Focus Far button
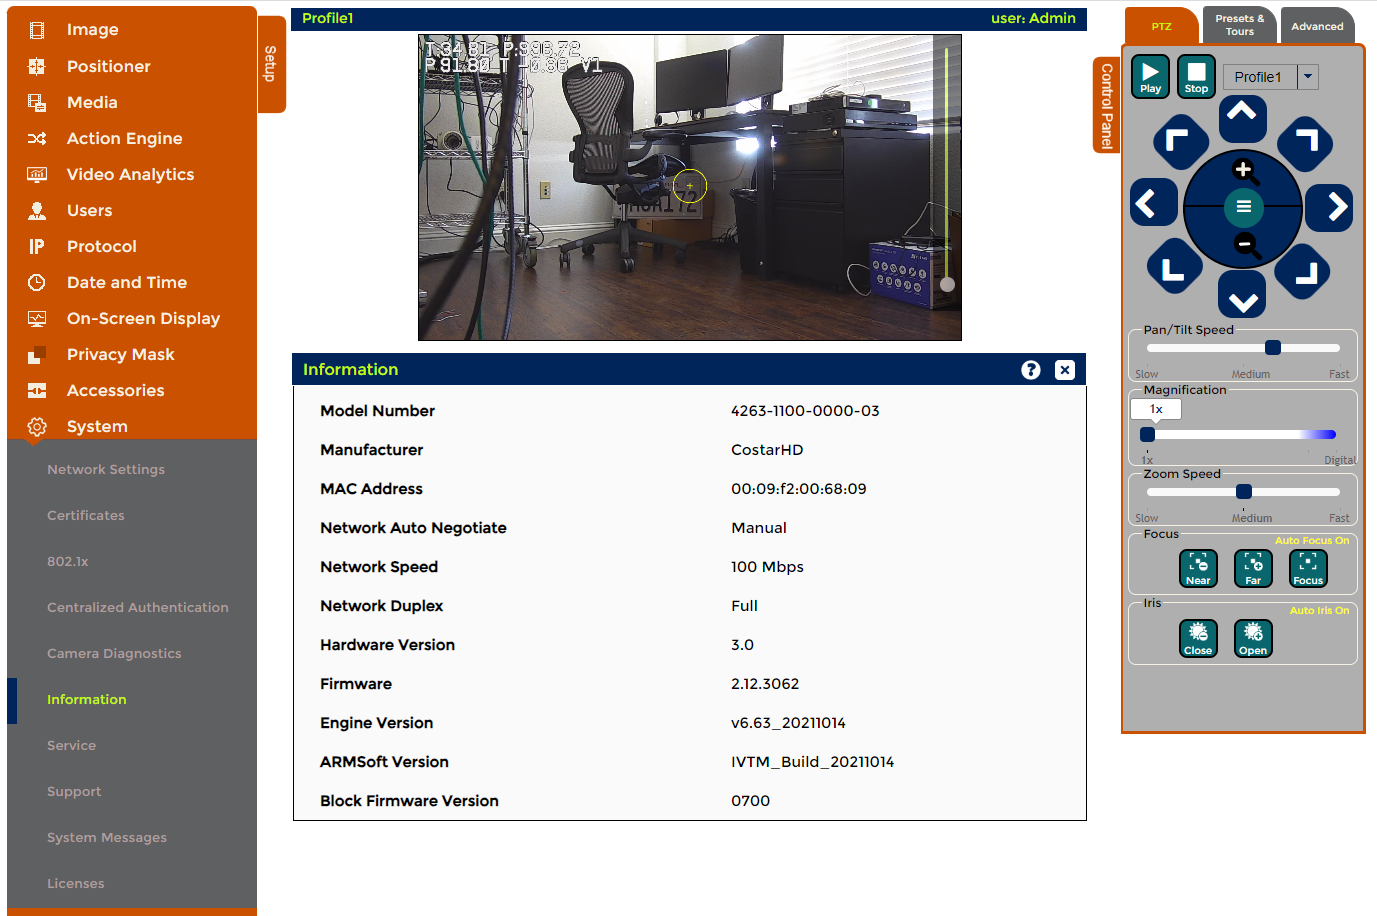The height and width of the screenshot is (916, 1377). click(x=1253, y=568)
